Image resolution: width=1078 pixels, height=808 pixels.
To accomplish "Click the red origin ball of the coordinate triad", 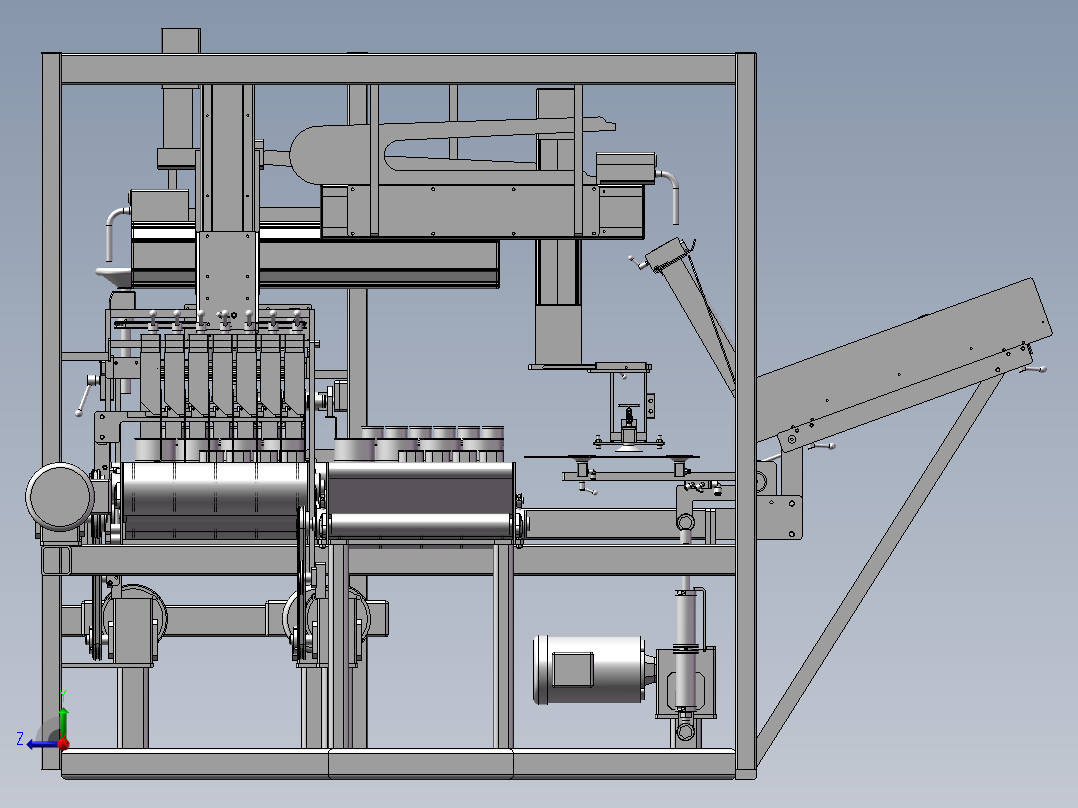I will (63, 743).
